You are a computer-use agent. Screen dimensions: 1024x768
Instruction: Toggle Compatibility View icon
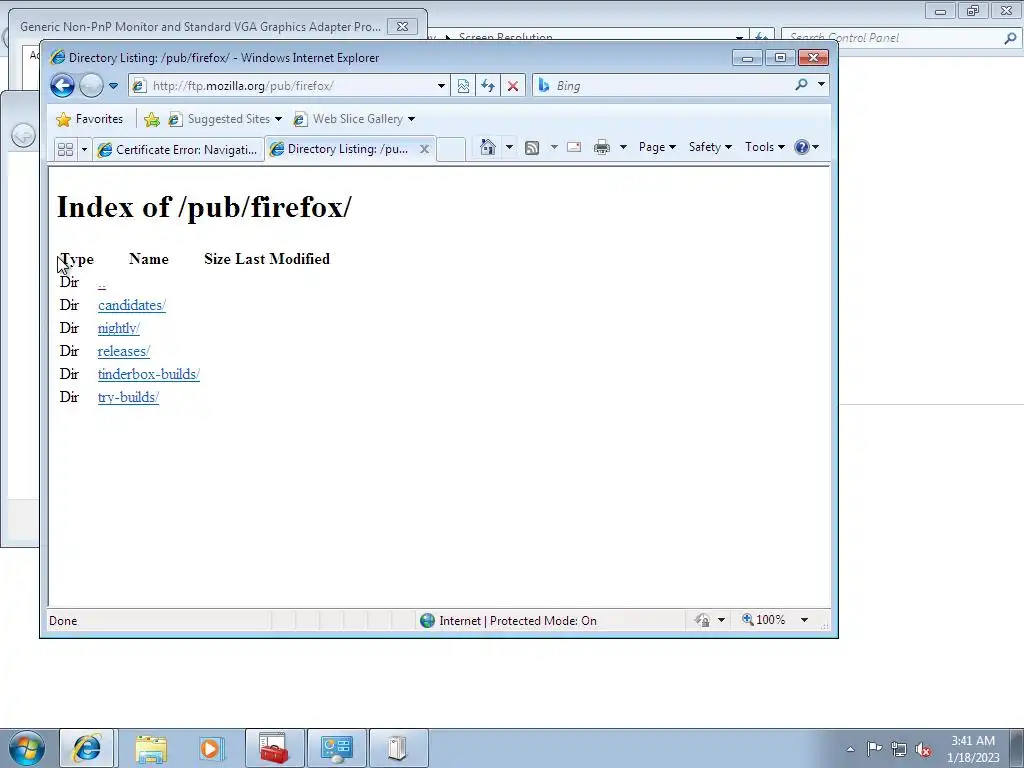(463, 86)
